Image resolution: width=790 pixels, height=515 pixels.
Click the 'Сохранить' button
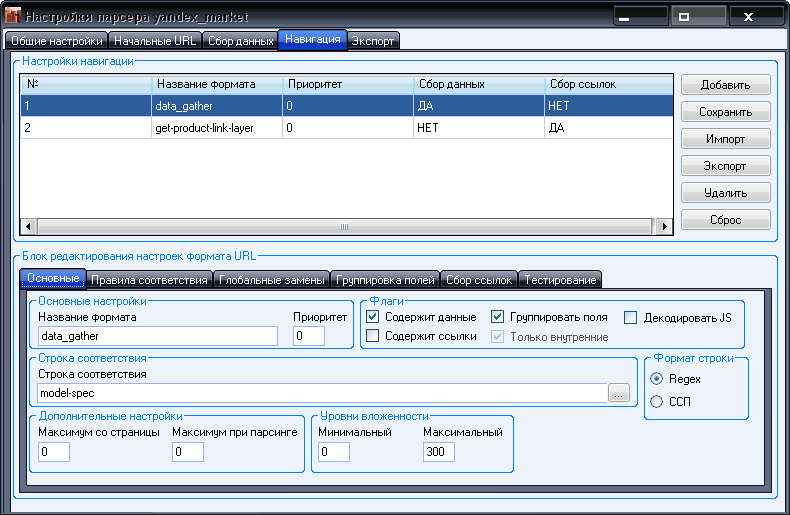coord(726,112)
